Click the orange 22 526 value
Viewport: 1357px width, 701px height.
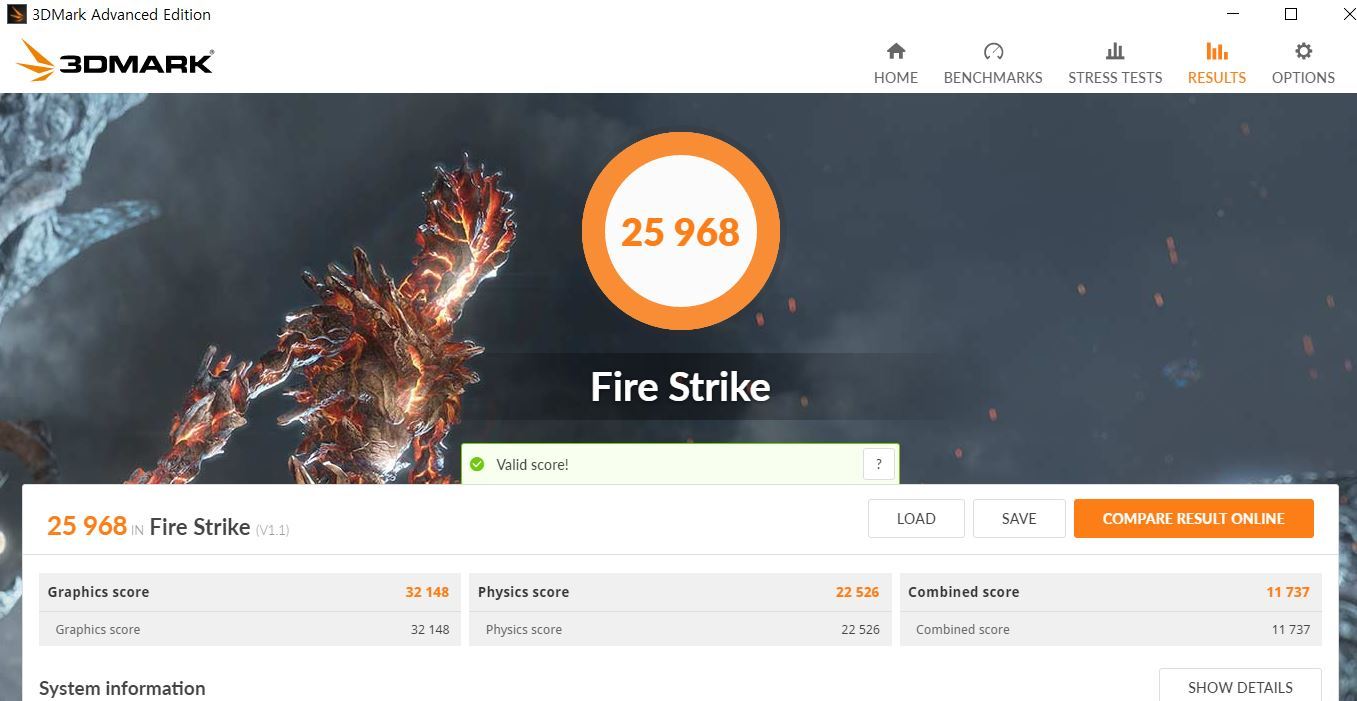point(857,592)
